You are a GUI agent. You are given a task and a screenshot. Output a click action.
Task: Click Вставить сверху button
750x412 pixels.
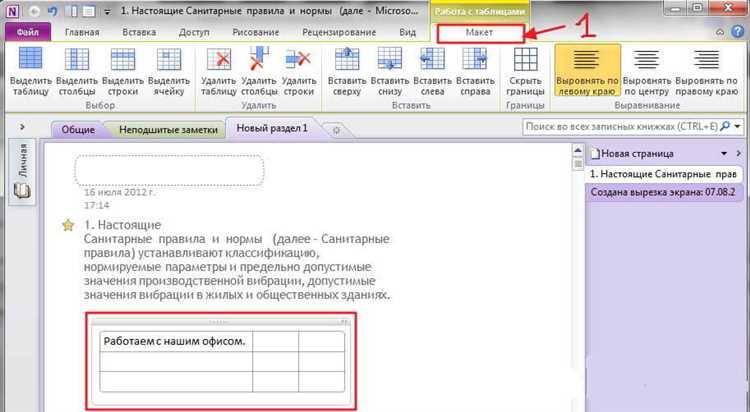347,72
